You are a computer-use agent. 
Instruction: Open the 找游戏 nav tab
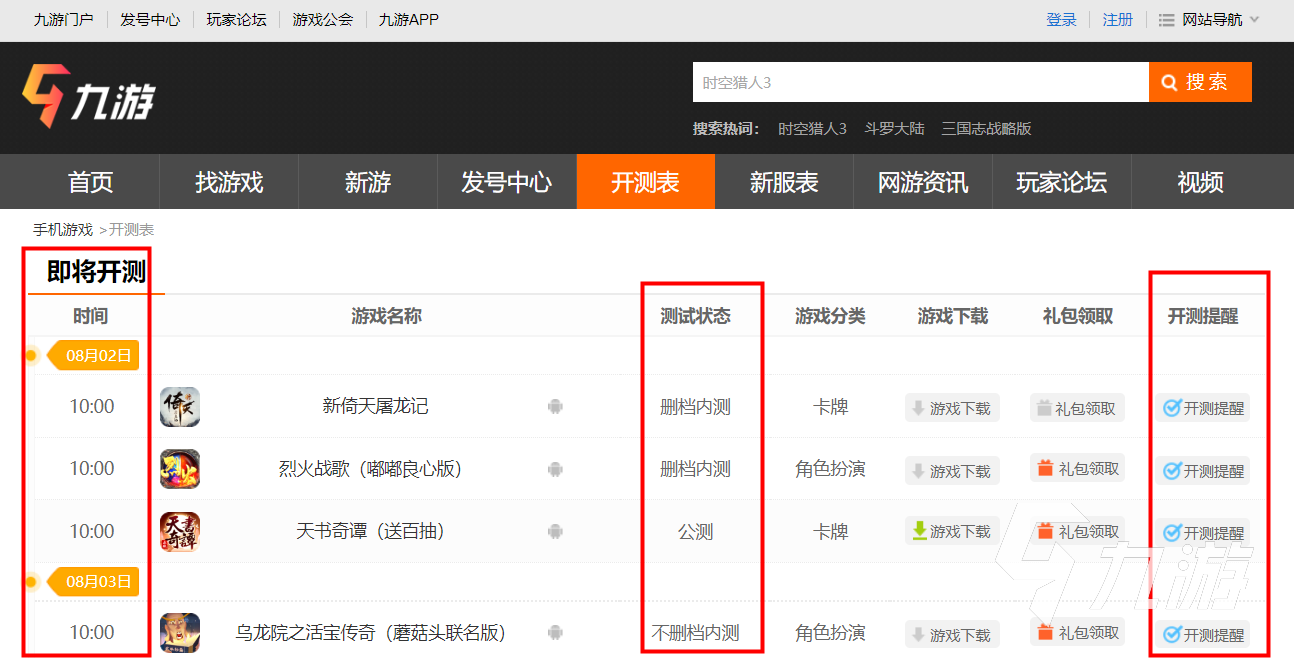coord(229,182)
